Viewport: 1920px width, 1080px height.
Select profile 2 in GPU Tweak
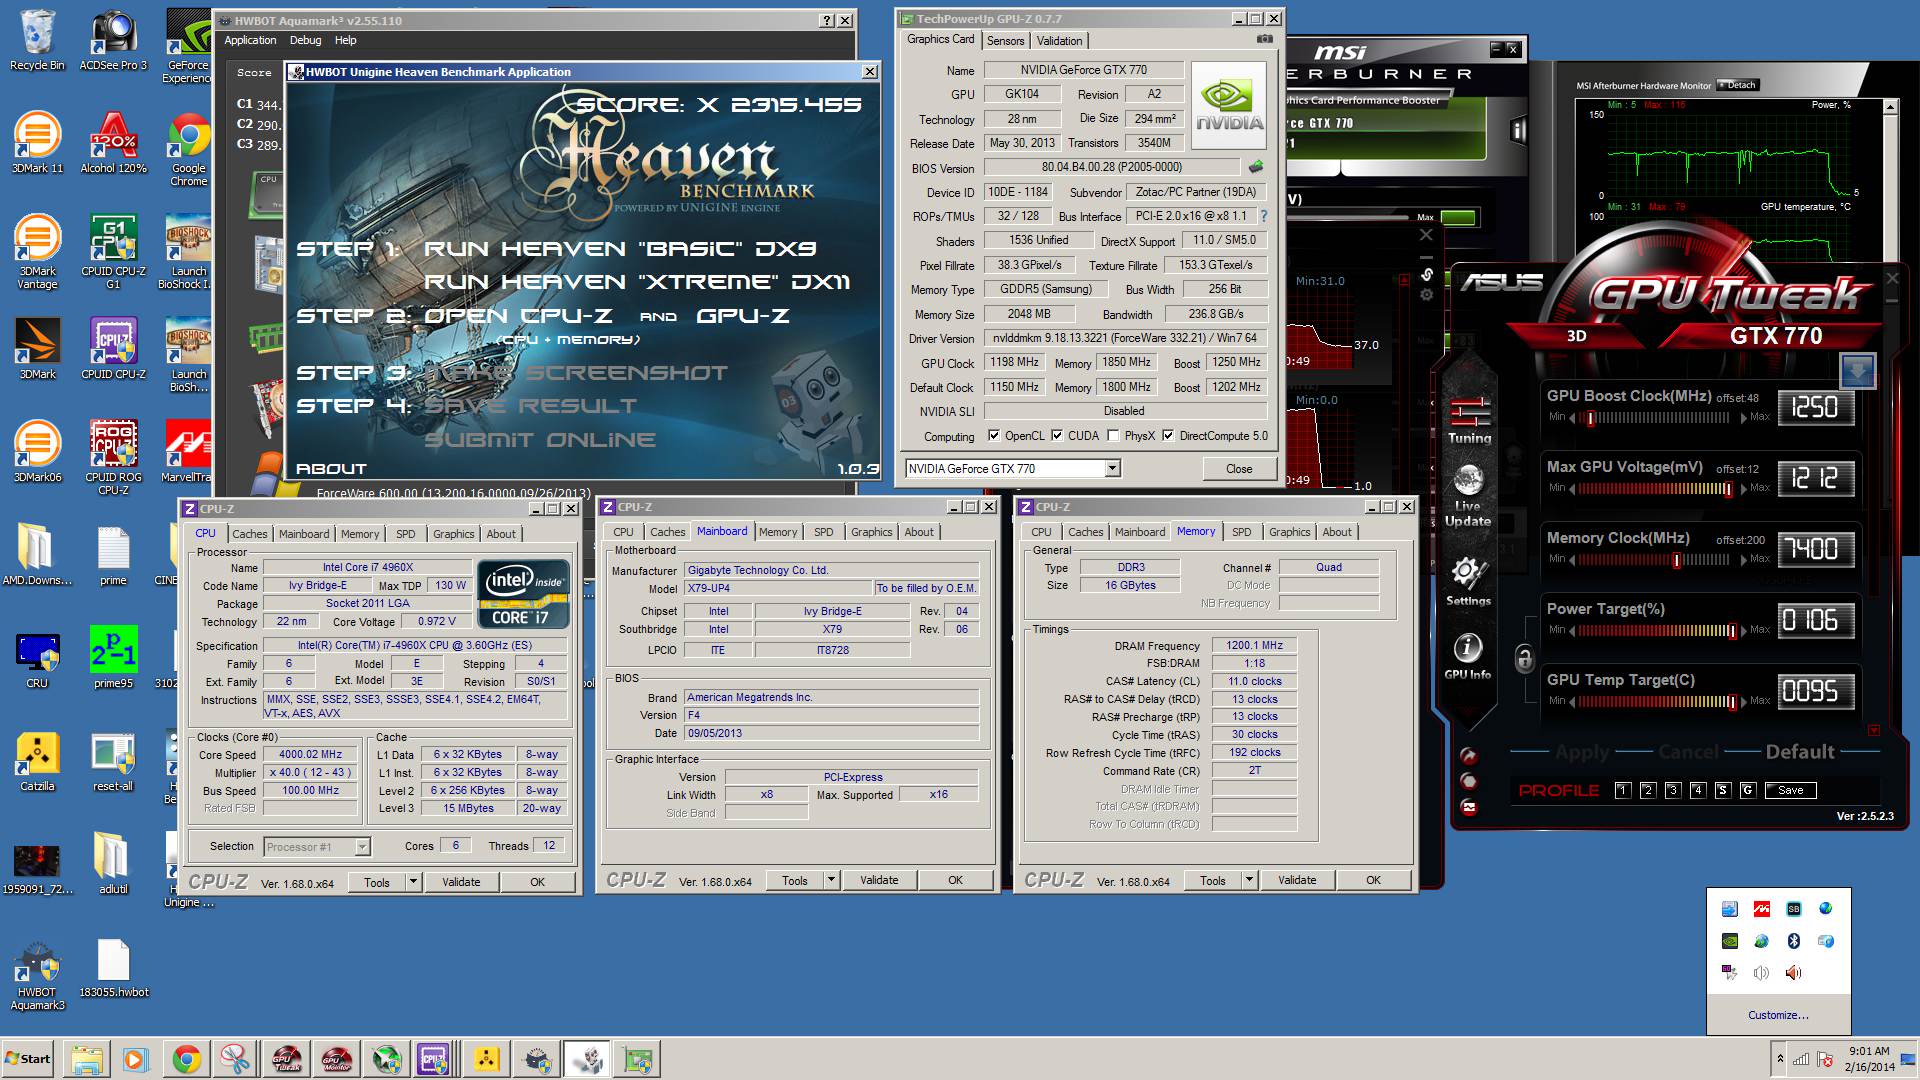point(1648,790)
